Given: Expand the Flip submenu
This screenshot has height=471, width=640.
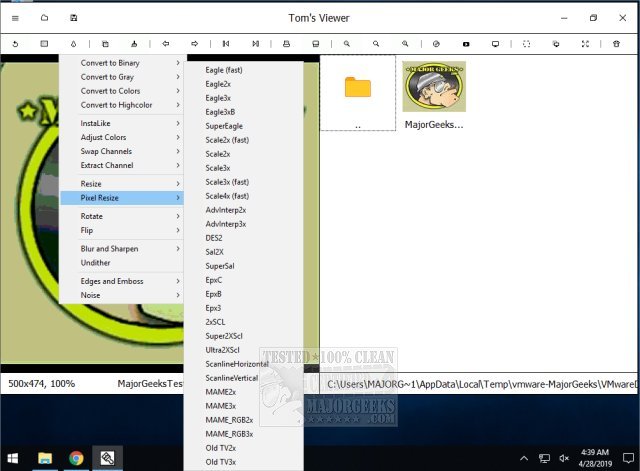Looking at the screenshot, I should click(x=122, y=230).
